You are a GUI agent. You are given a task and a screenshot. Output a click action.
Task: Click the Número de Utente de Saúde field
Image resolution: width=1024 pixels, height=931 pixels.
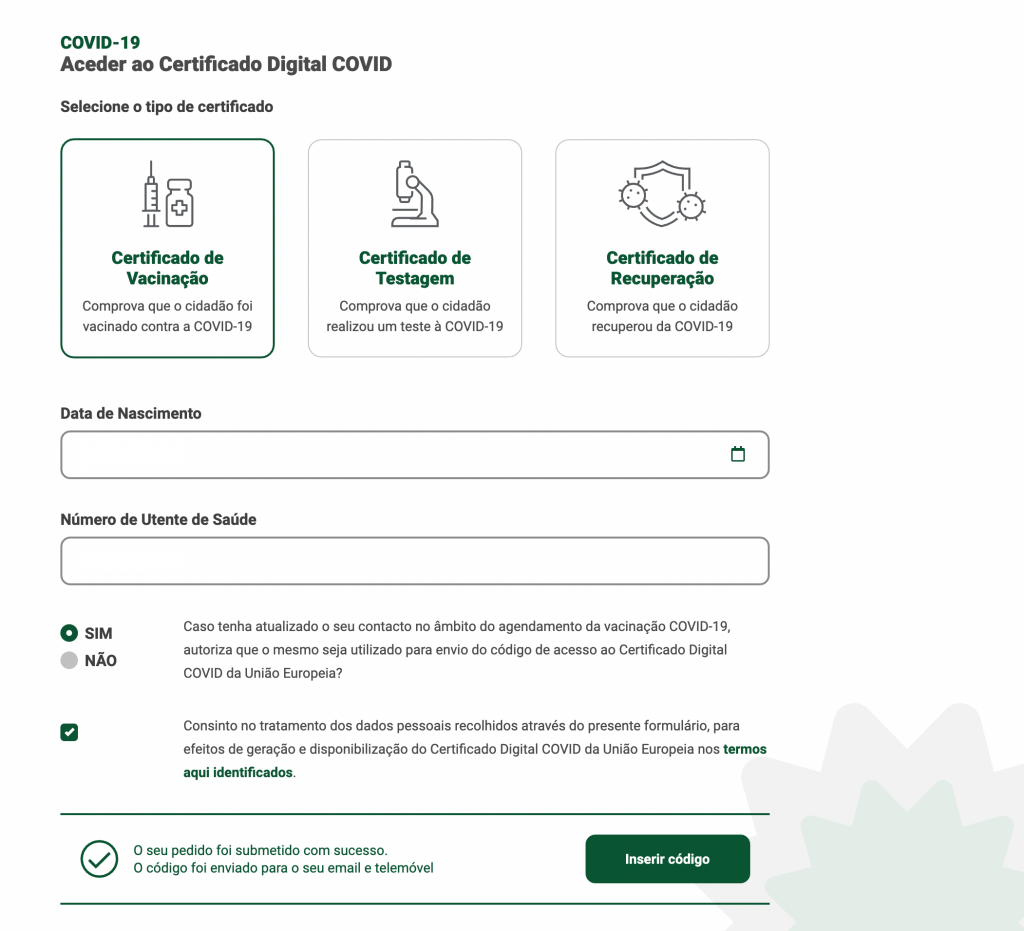414,561
